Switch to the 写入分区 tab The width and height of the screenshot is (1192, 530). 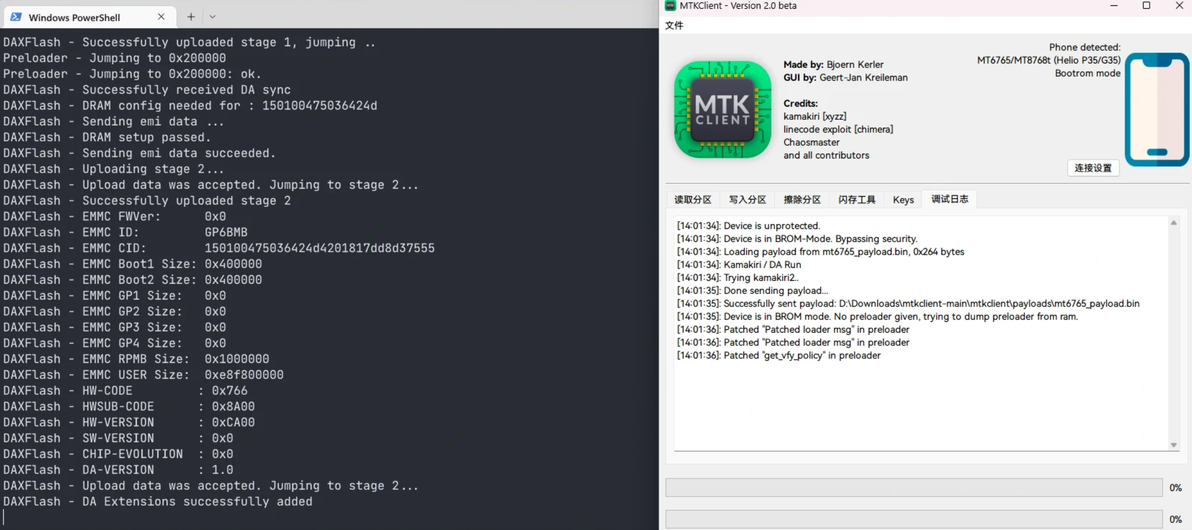[x=747, y=200]
